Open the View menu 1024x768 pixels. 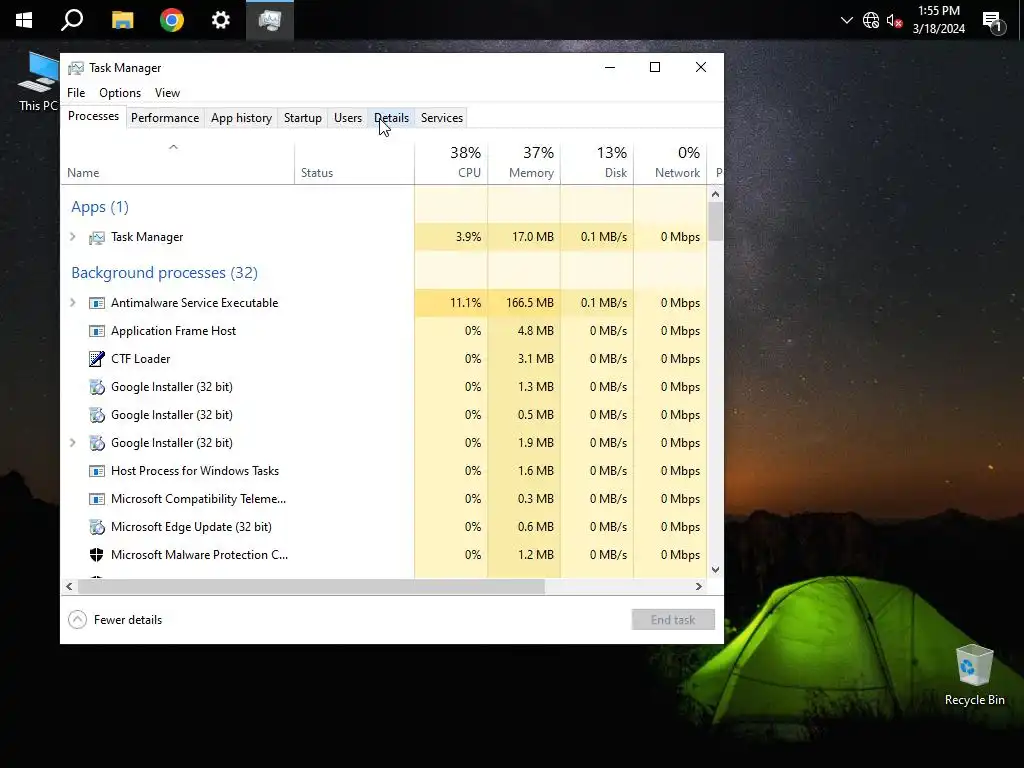(167, 93)
